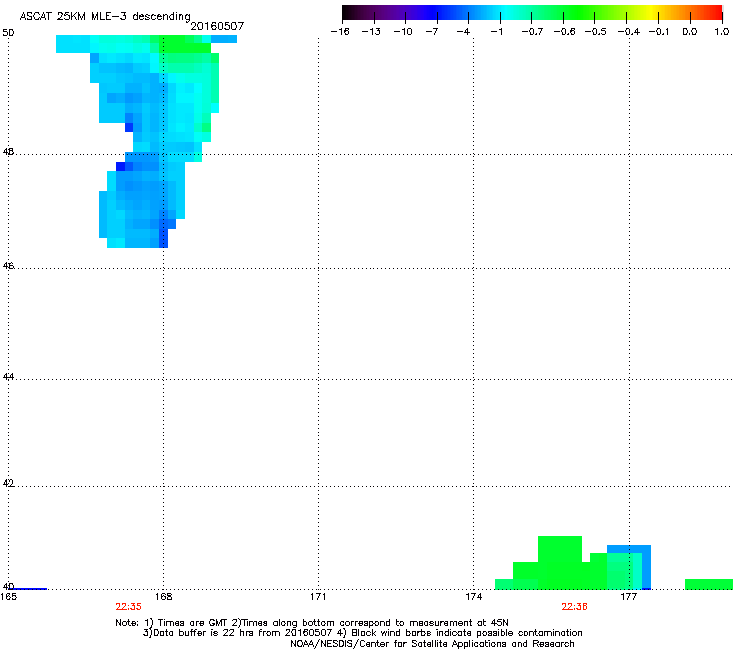Click the color bar label -0.4
Screen dimensions: 740x650
[x=629, y=32]
